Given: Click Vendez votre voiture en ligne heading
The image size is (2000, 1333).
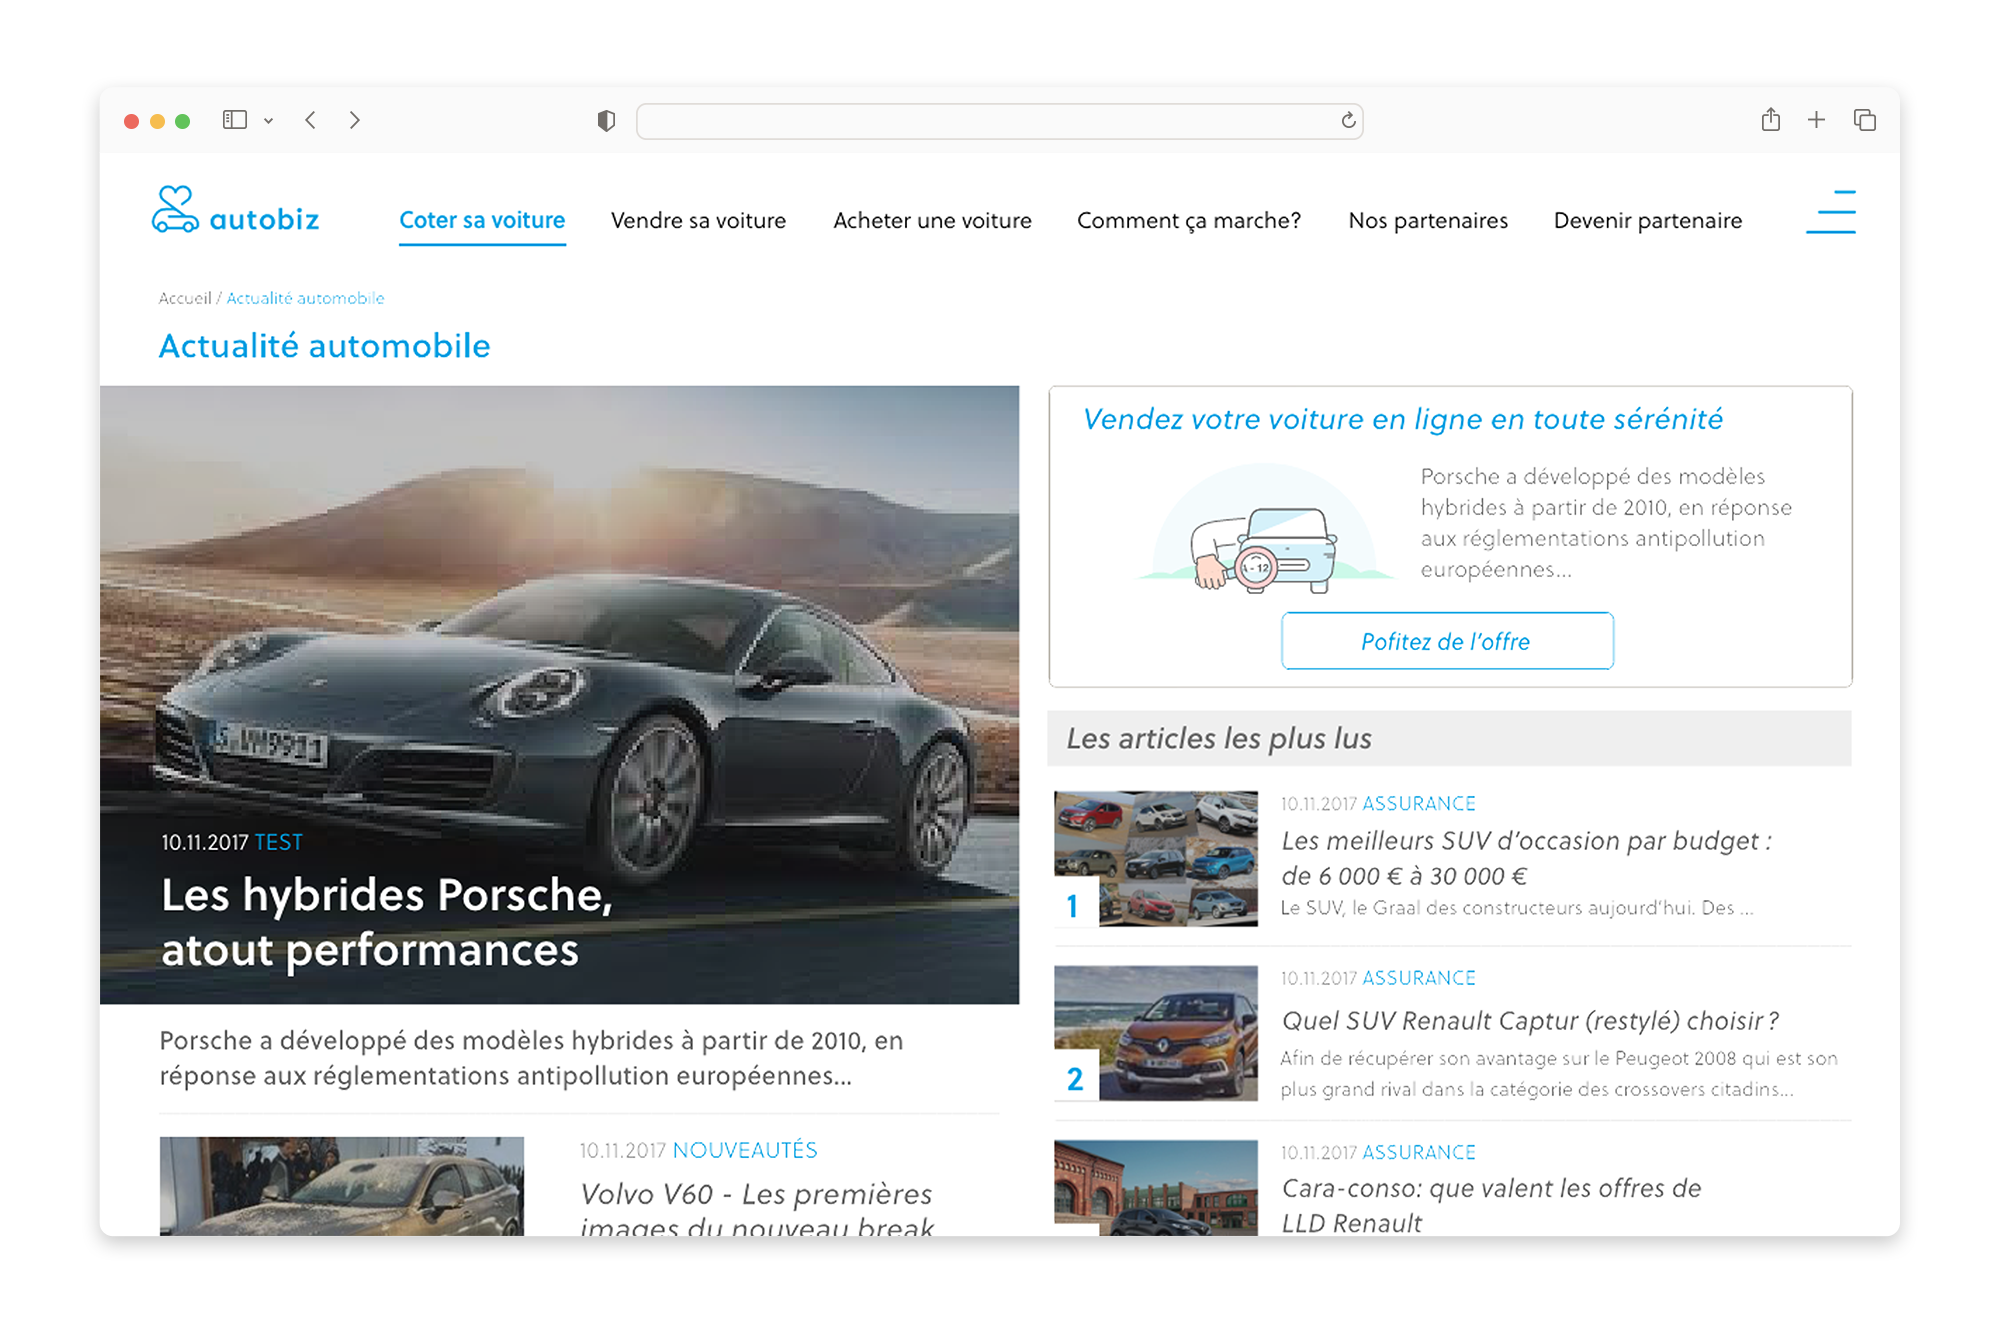Looking at the screenshot, I should tap(1403, 419).
